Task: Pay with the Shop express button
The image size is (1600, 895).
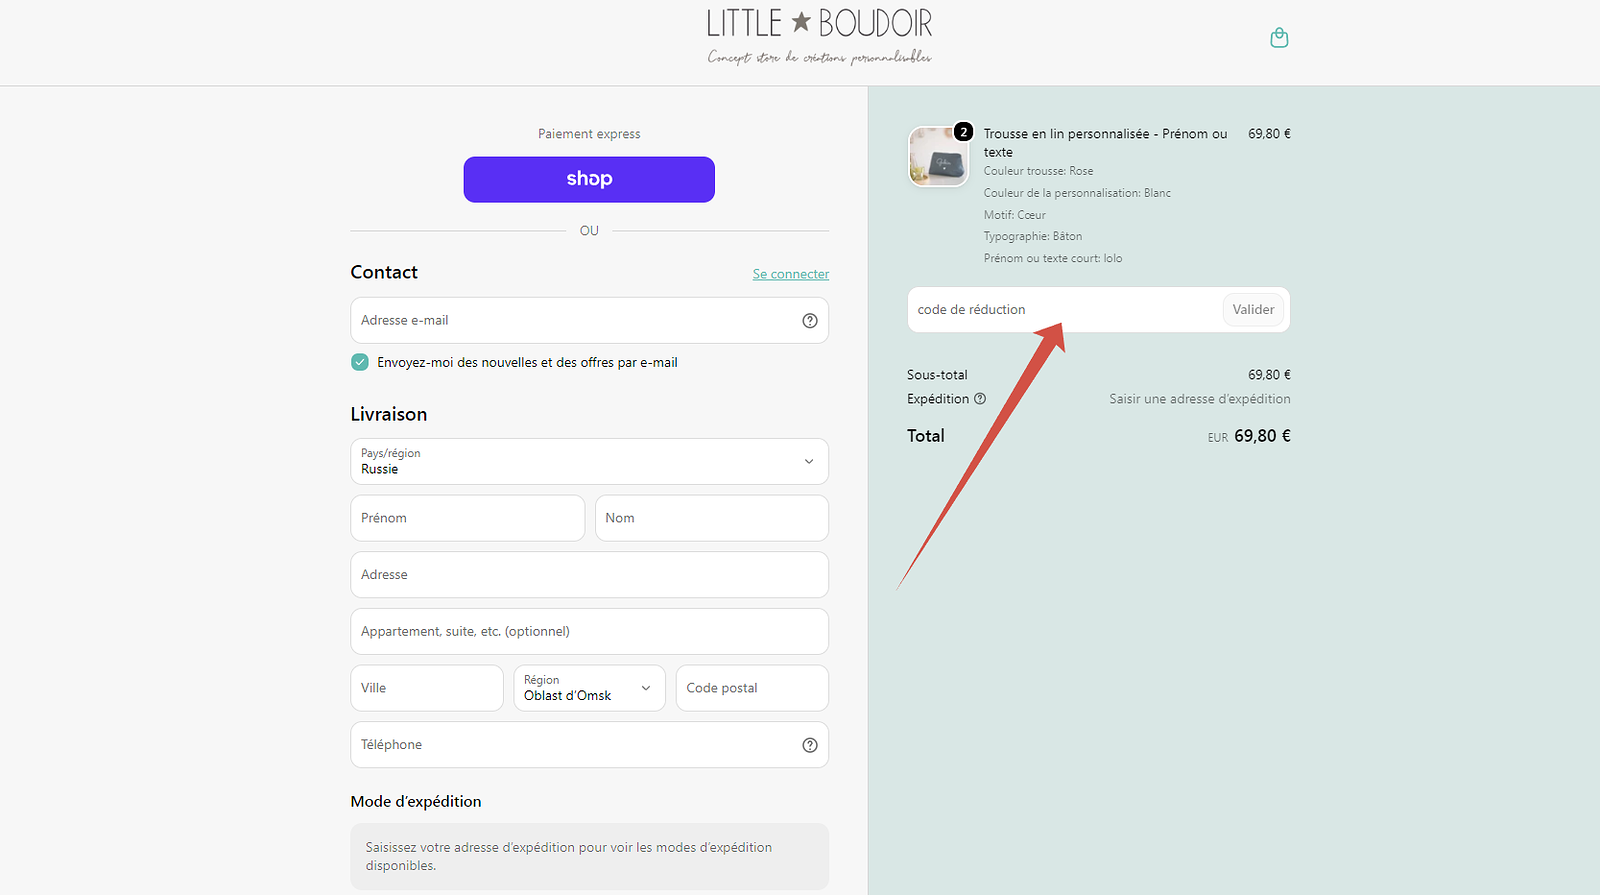Action: coord(589,180)
